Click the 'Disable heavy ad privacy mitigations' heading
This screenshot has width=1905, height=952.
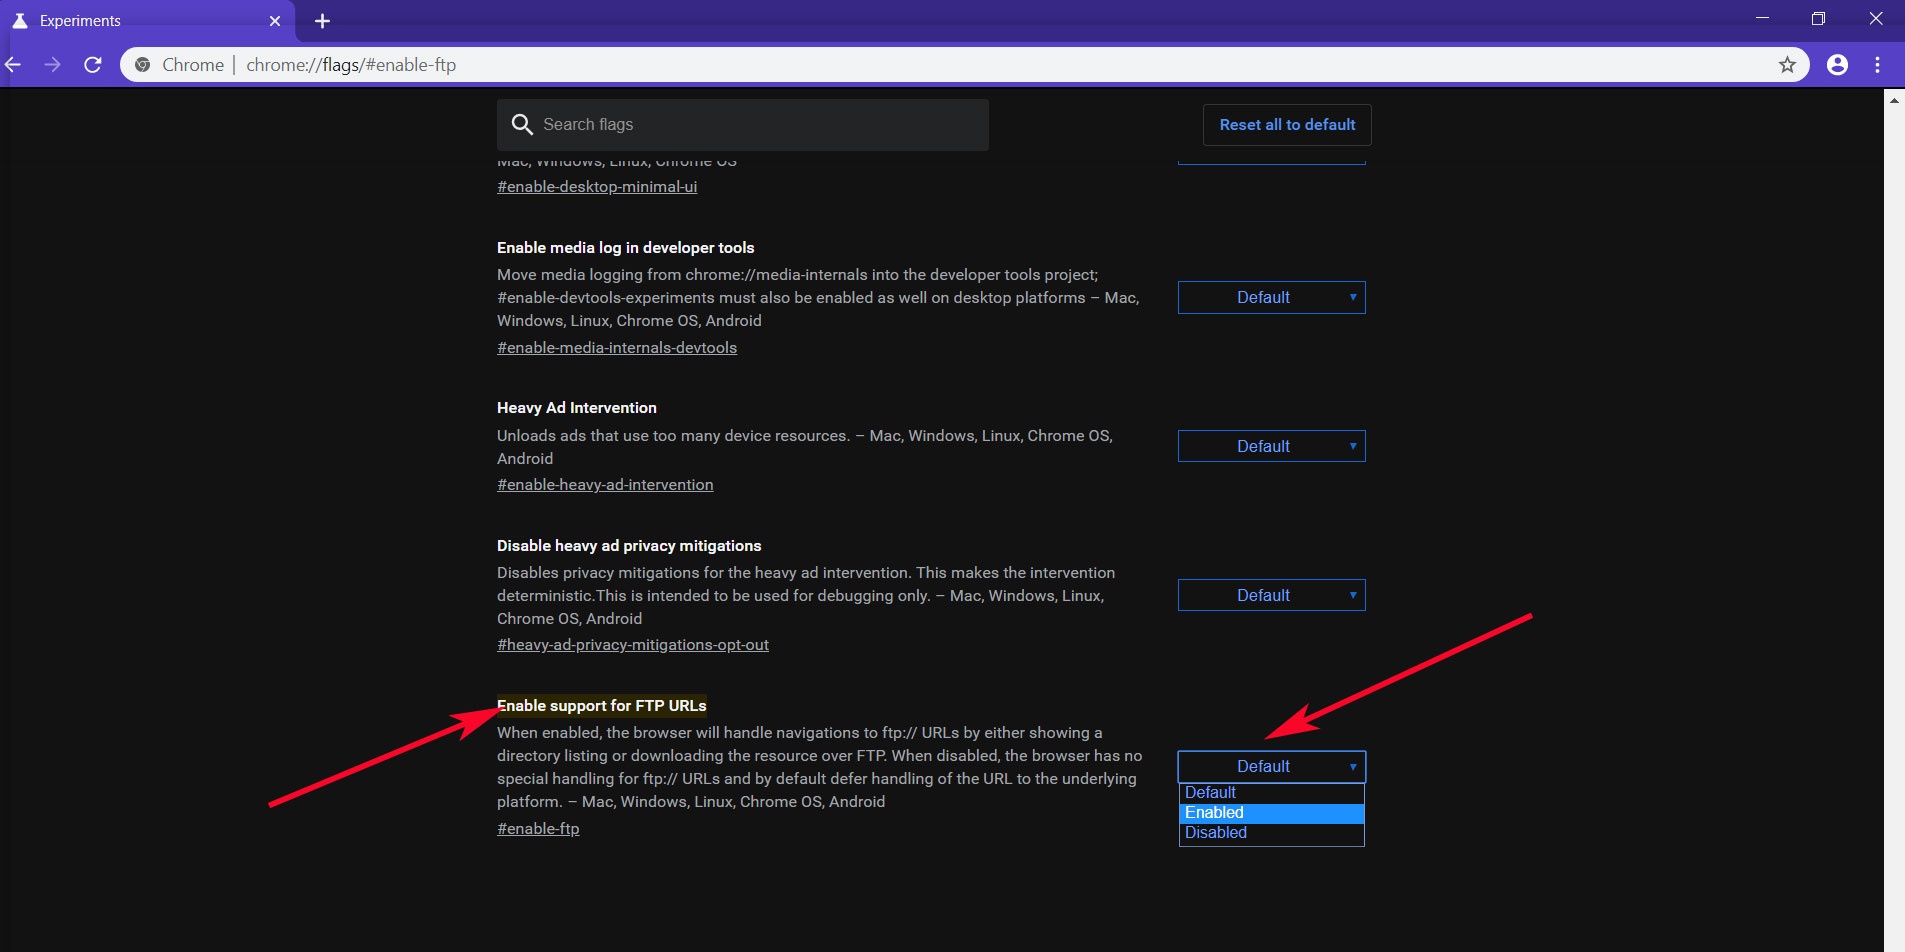point(629,546)
